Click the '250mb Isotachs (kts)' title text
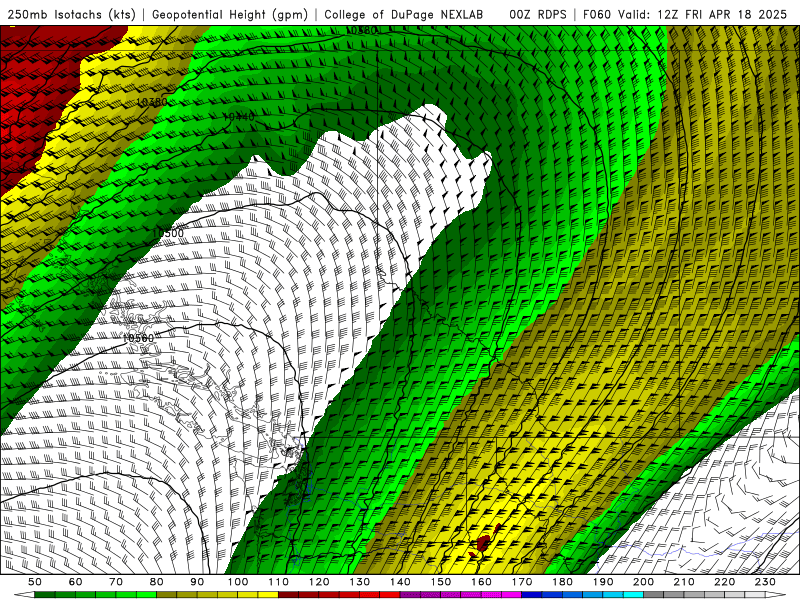The image size is (800, 600). (71, 15)
